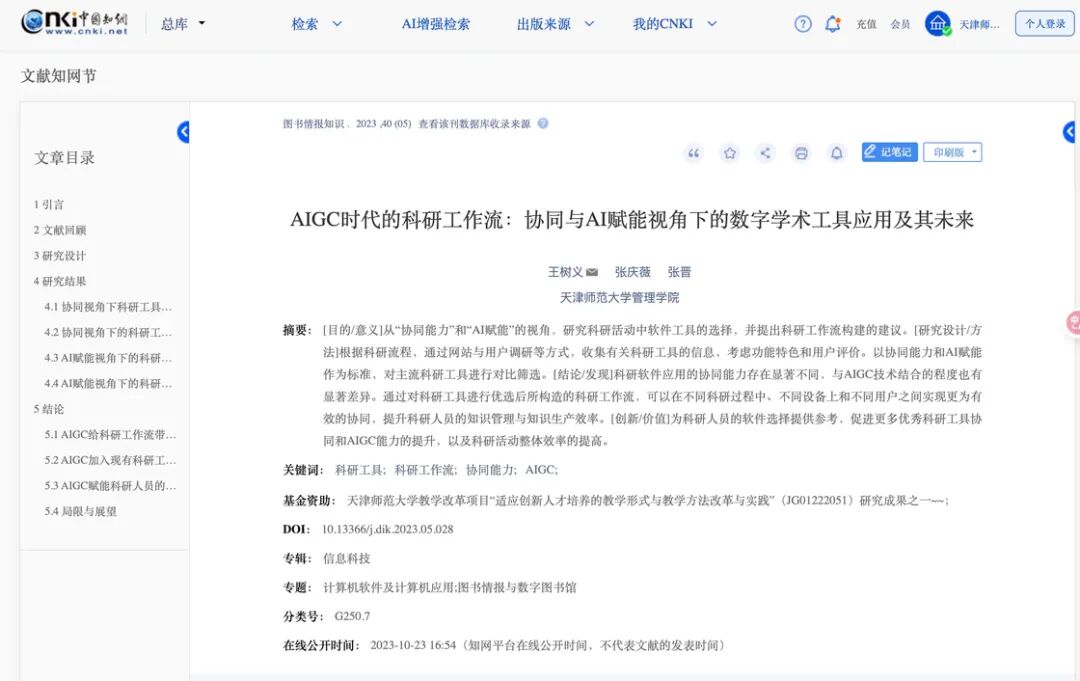Open the 总库 dropdown
1080x681 pixels.
pyautogui.click(x=183, y=24)
